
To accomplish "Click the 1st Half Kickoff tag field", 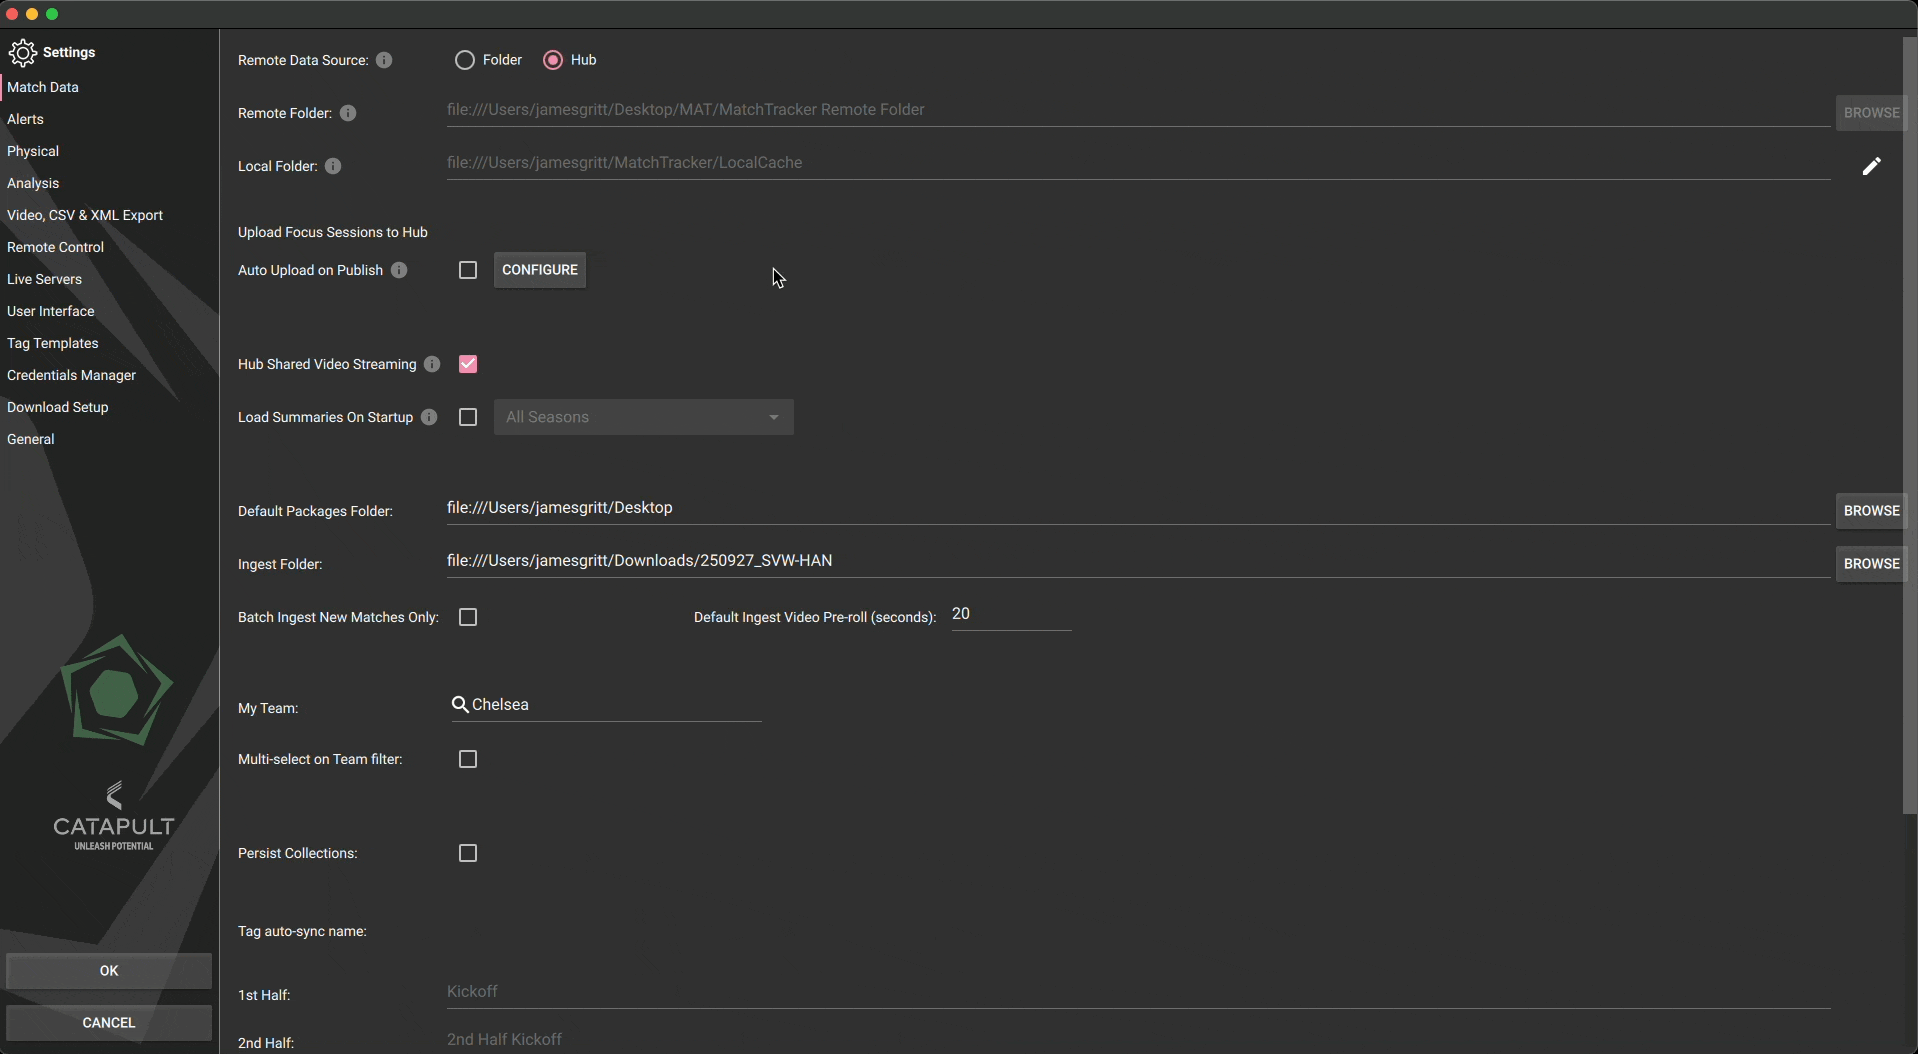I will pos(1138,992).
